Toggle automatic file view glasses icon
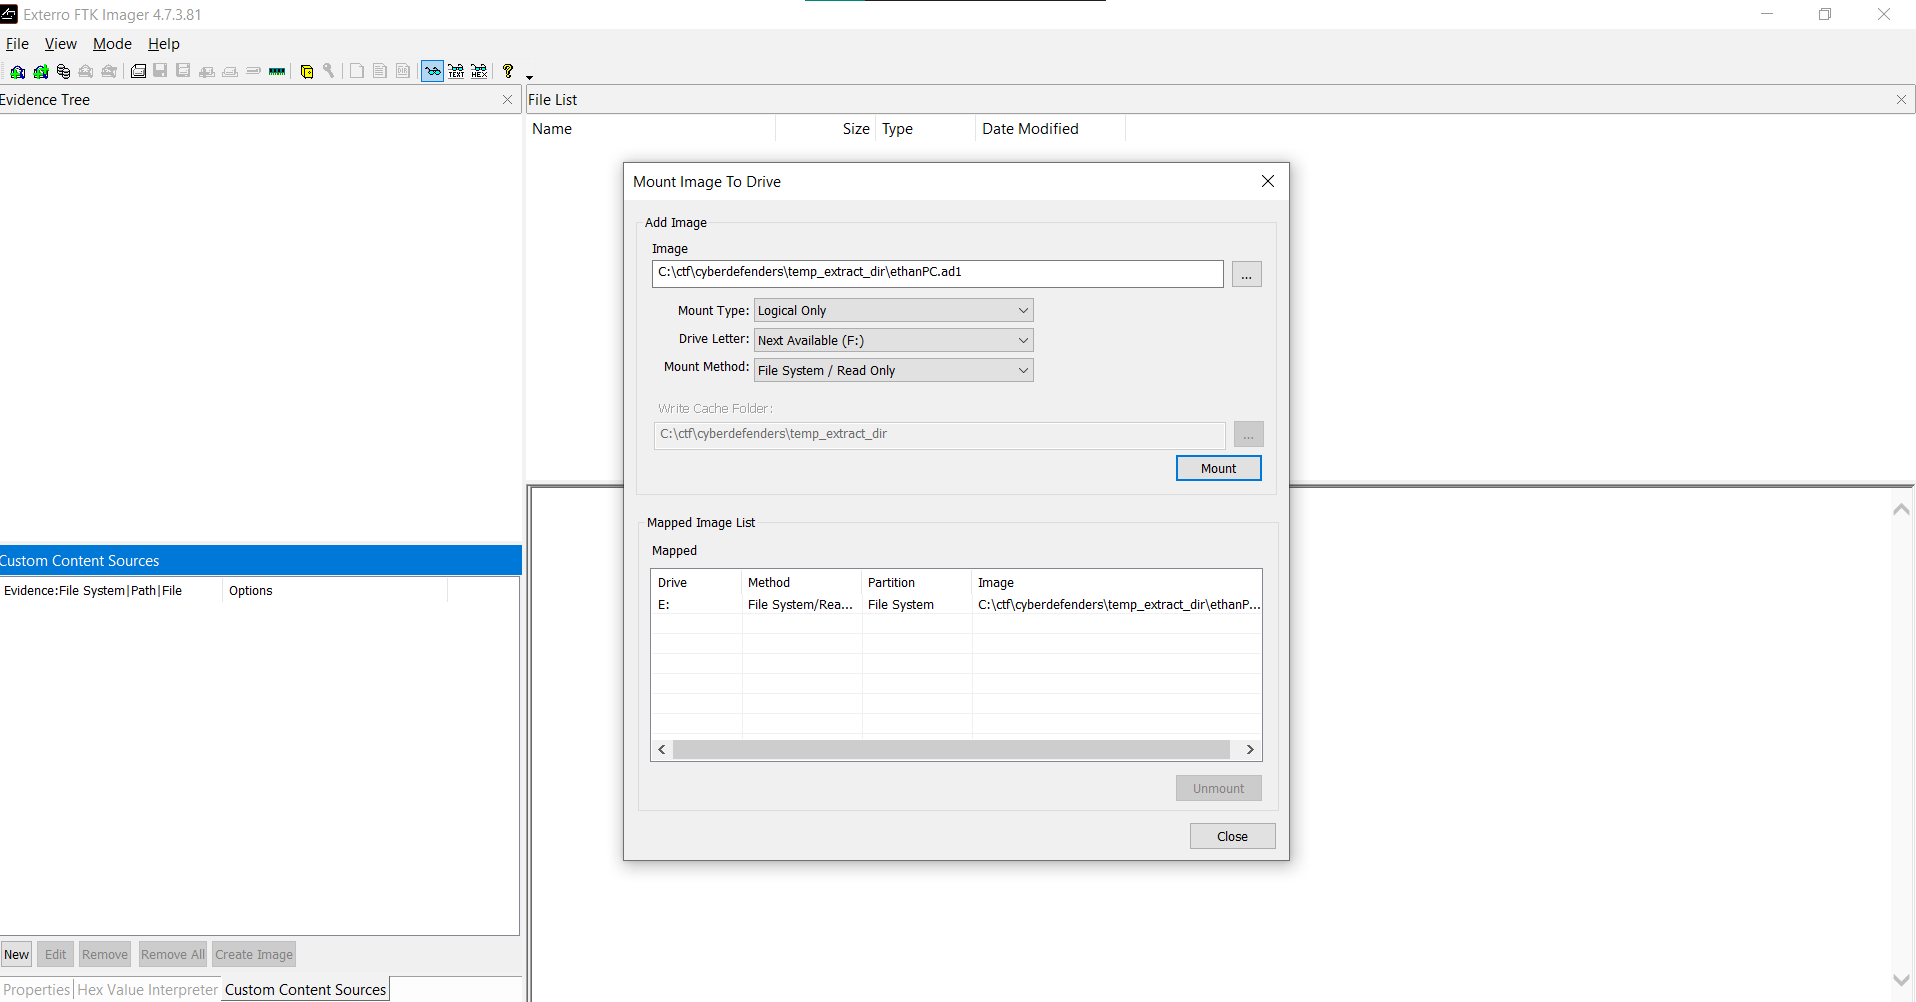1916x1002 pixels. click(432, 71)
